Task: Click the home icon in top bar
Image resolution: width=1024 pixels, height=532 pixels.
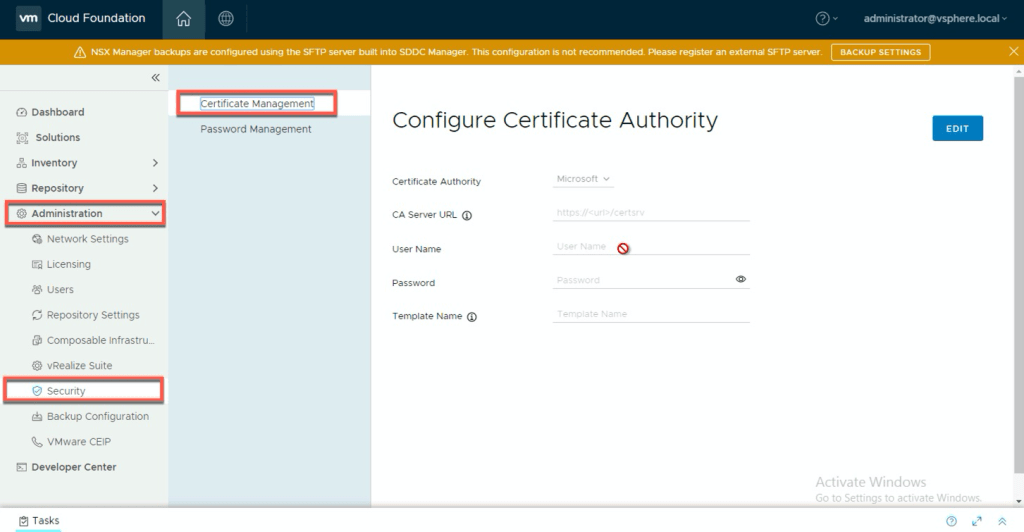Action: coord(183,18)
